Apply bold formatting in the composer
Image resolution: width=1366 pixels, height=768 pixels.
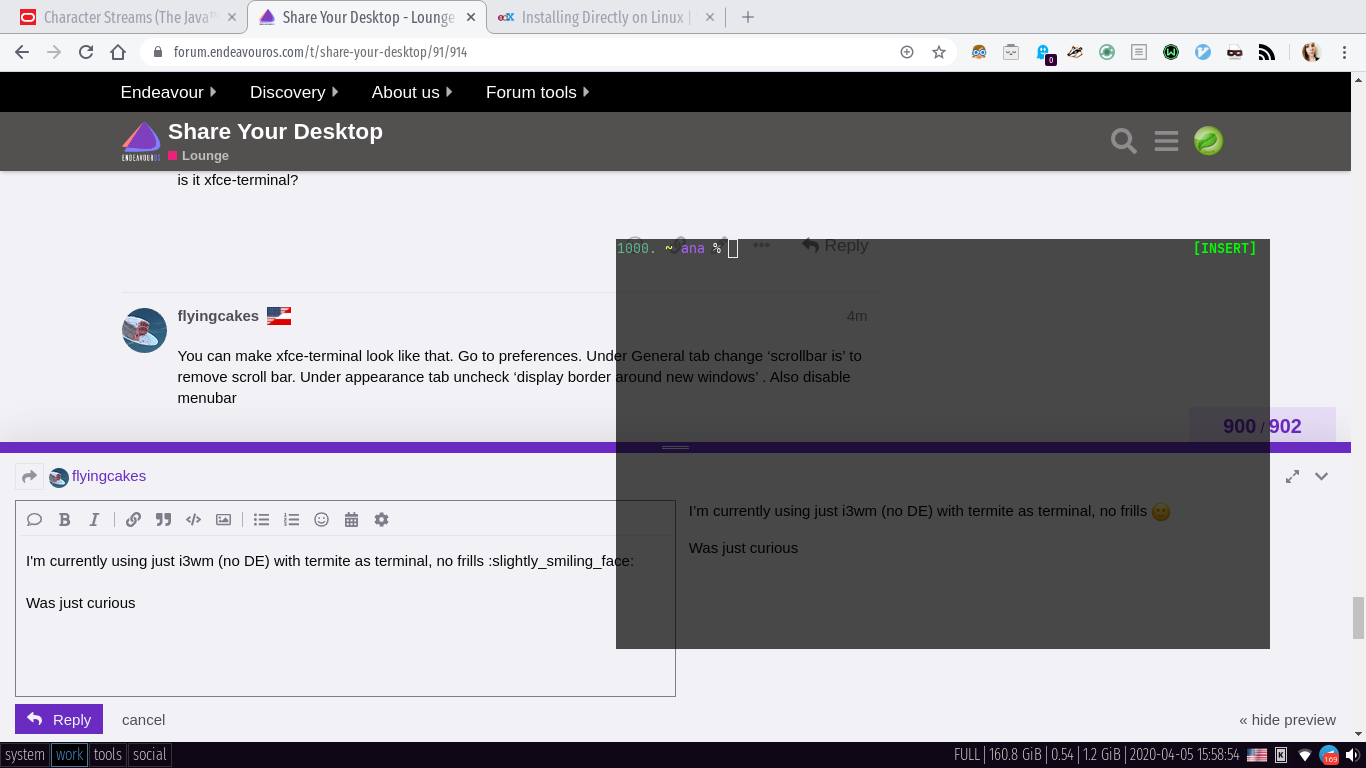(65, 520)
